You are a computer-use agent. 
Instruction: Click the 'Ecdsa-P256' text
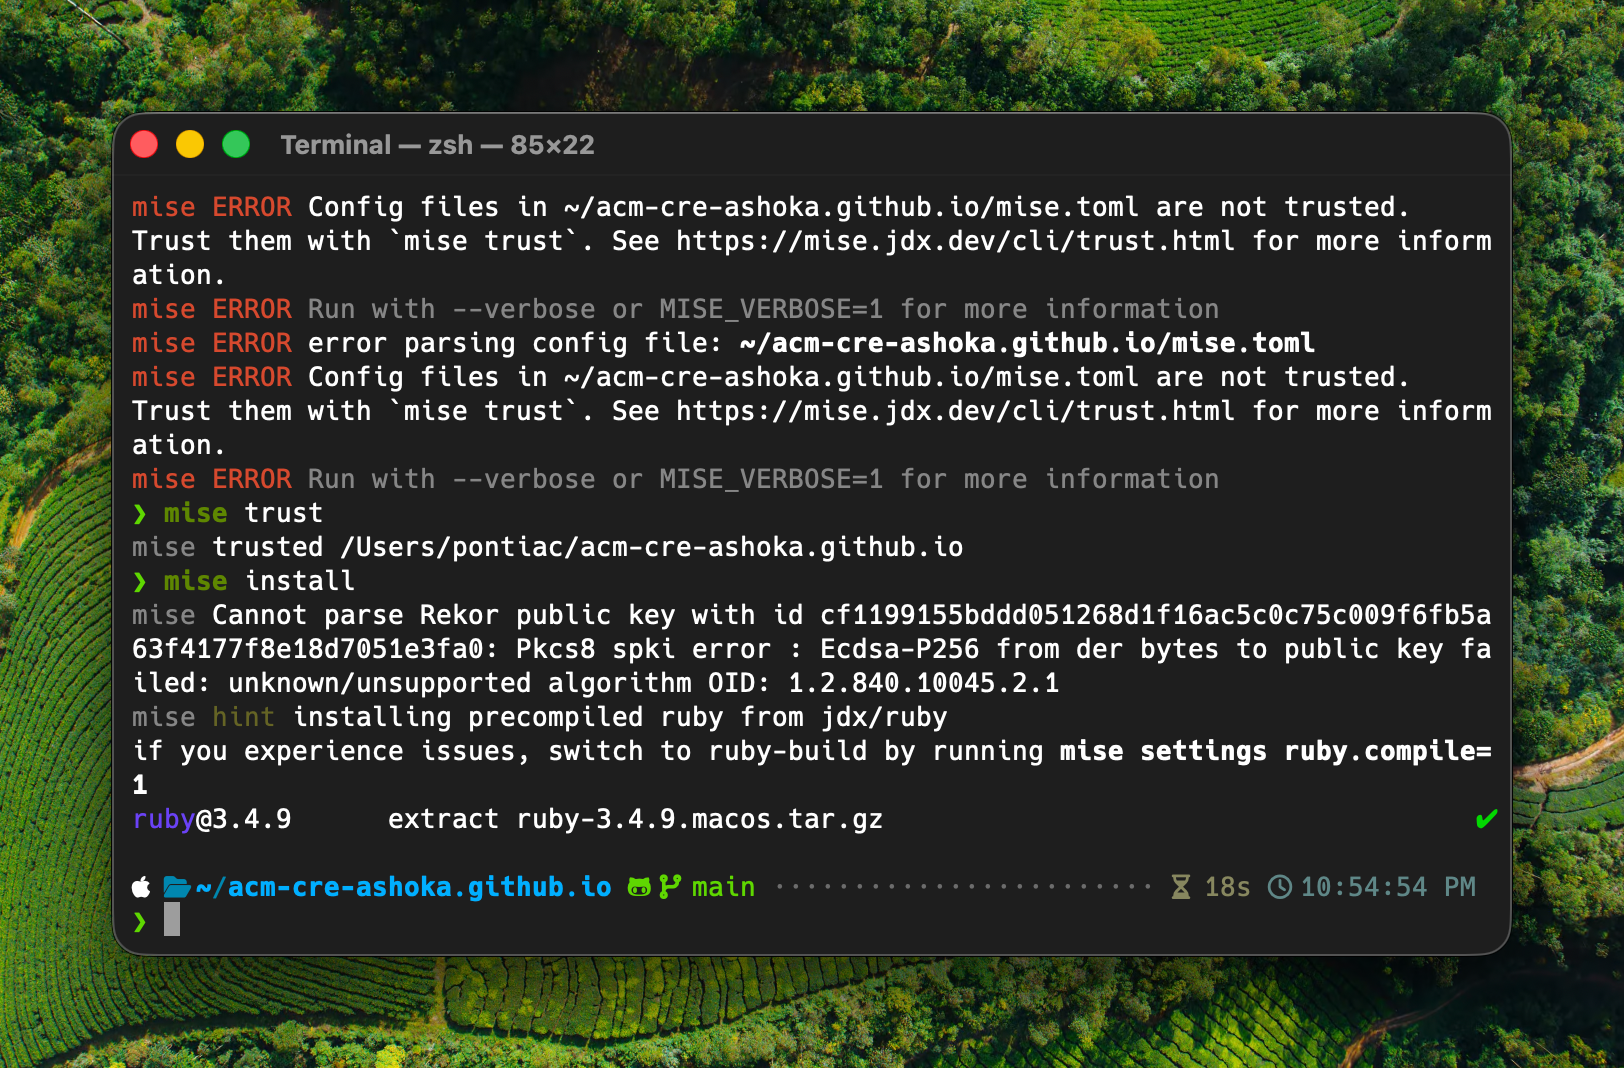(899, 649)
